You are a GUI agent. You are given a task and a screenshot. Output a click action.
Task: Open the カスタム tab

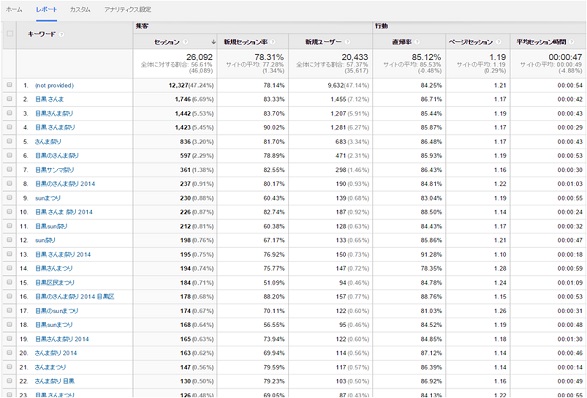click(x=80, y=10)
